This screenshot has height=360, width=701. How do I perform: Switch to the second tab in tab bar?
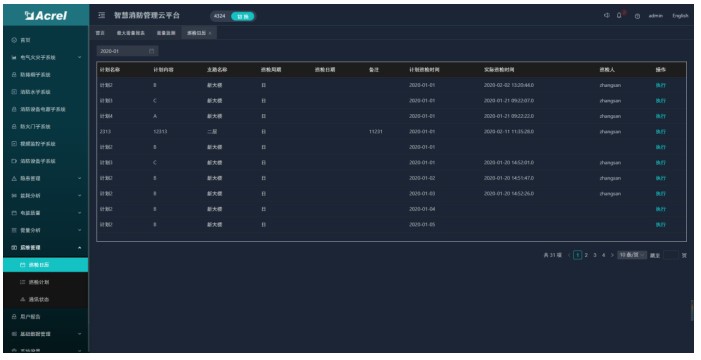[x=131, y=33]
